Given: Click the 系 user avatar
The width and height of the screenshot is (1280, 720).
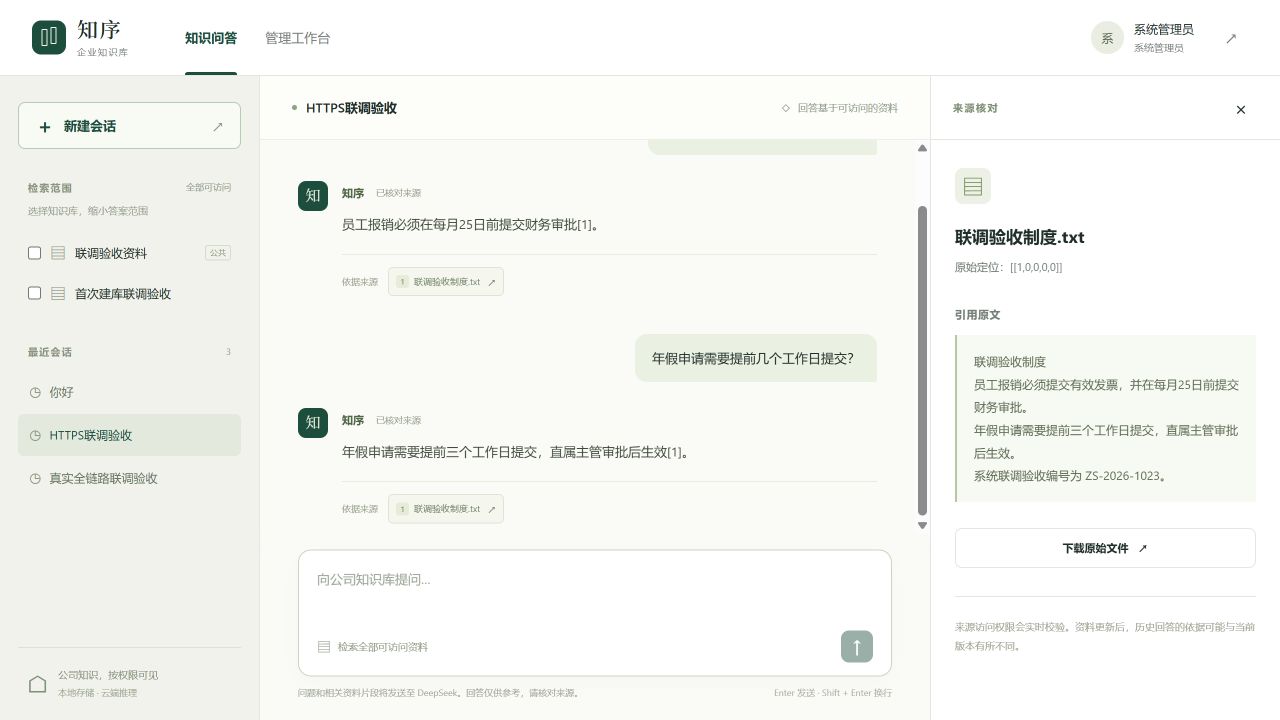Looking at the screenshot, I should (x=1107, y=38).
